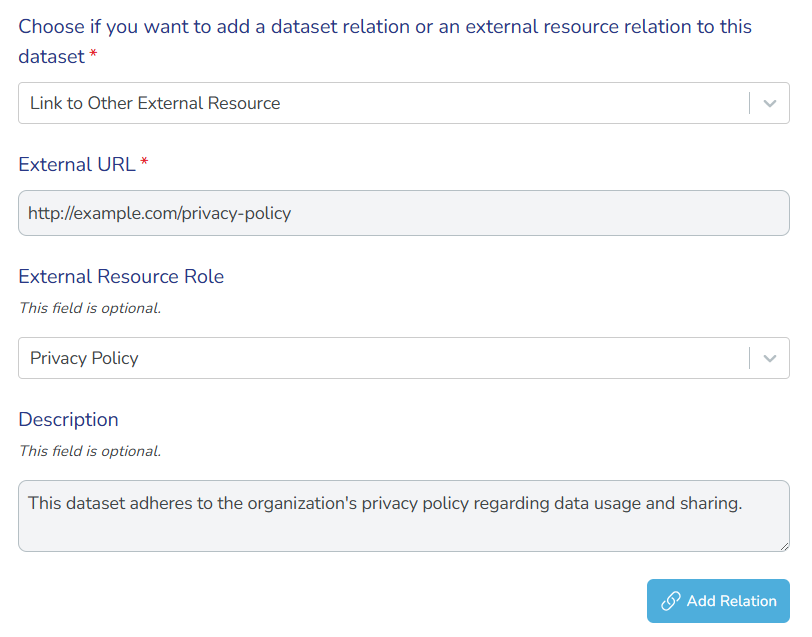The width and height of the screenshot is (812, 637).
Task: Click the 'External URL' field label
Action: [77, 164]
